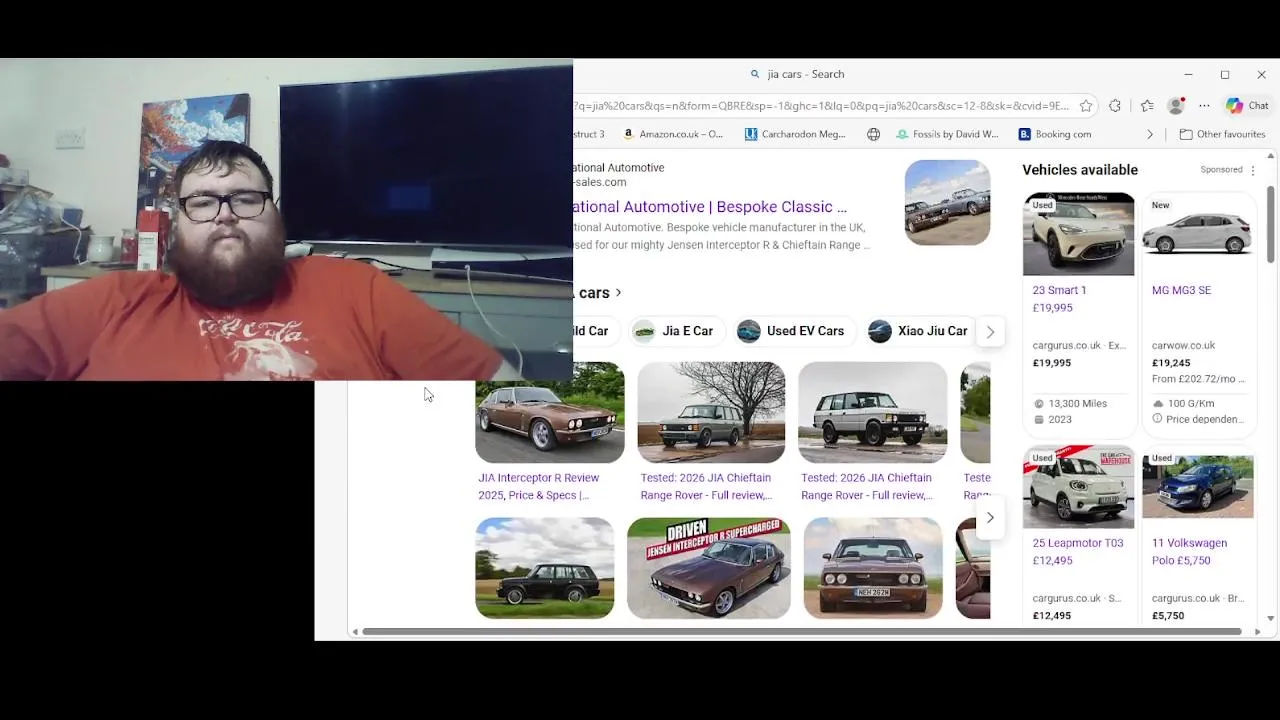Click the horizontal page scrollbar
Viewport: 1280px width, 720px height.
[801, 632]
